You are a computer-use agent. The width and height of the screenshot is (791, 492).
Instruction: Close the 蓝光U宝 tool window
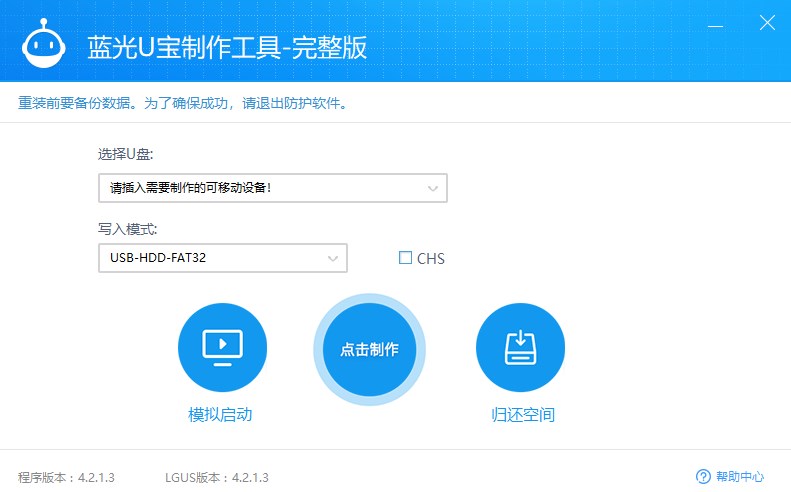tap(766, 25)
